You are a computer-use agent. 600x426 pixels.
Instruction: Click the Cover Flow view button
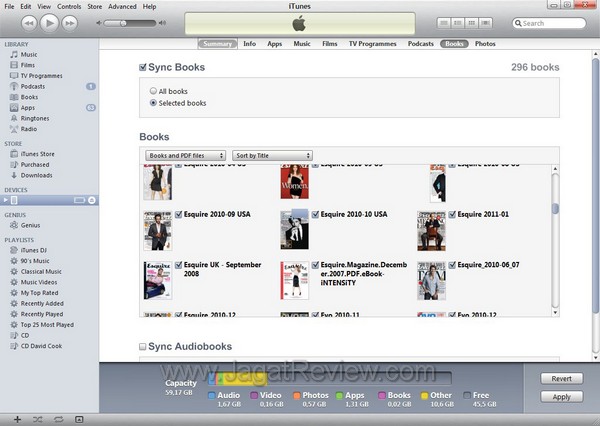pos(486,23)
